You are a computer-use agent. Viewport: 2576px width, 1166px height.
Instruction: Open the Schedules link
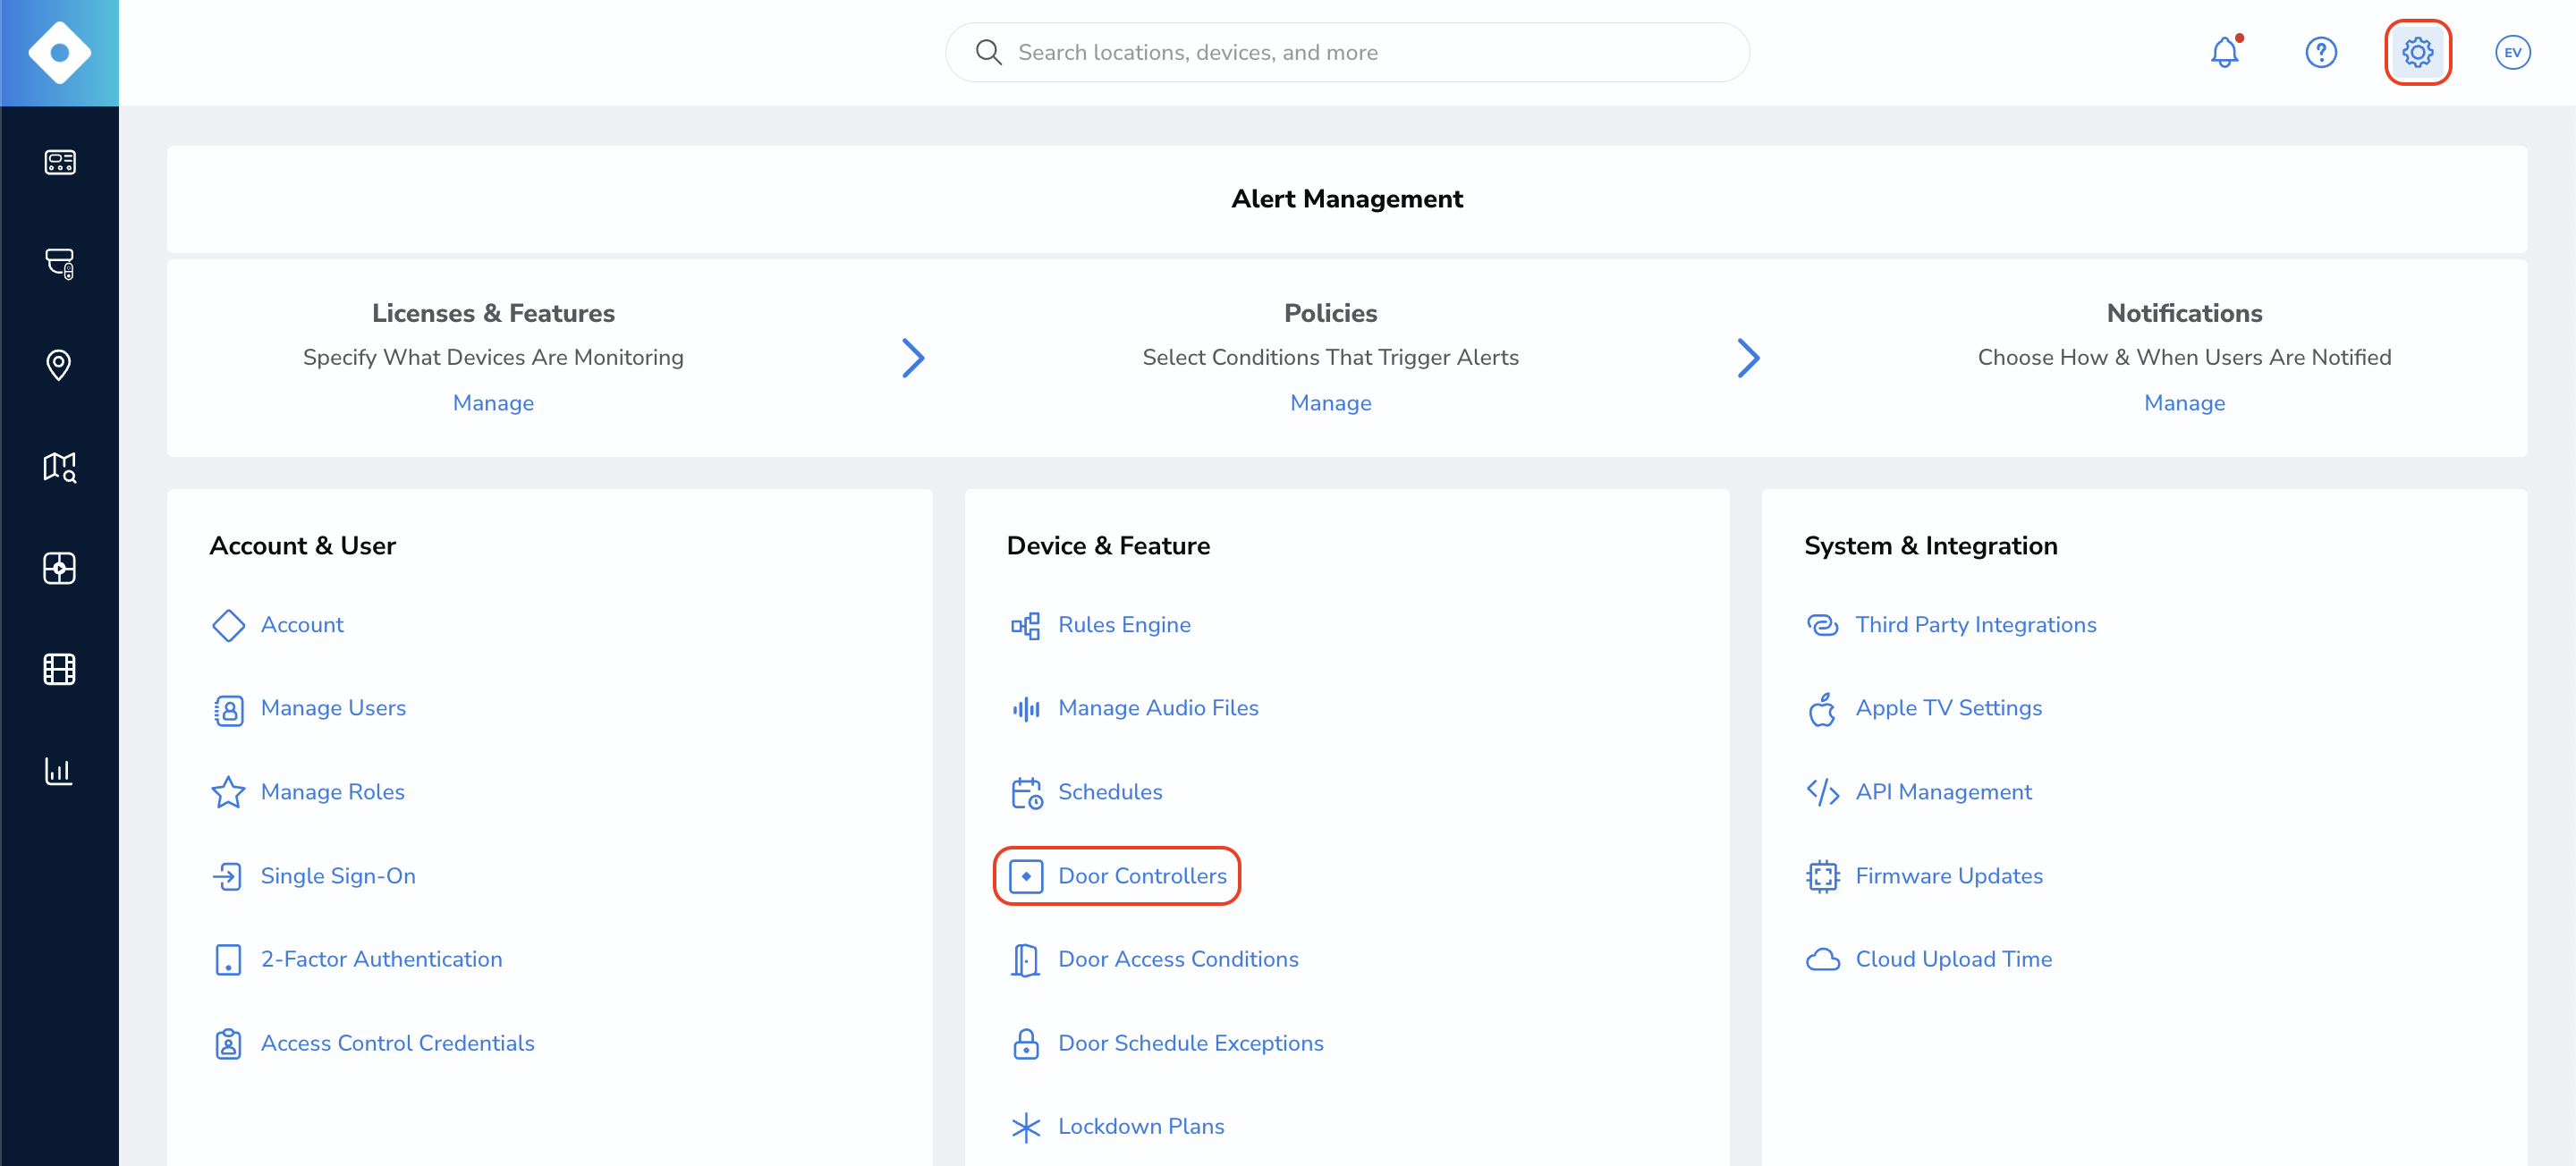(x=1110, y=792)
